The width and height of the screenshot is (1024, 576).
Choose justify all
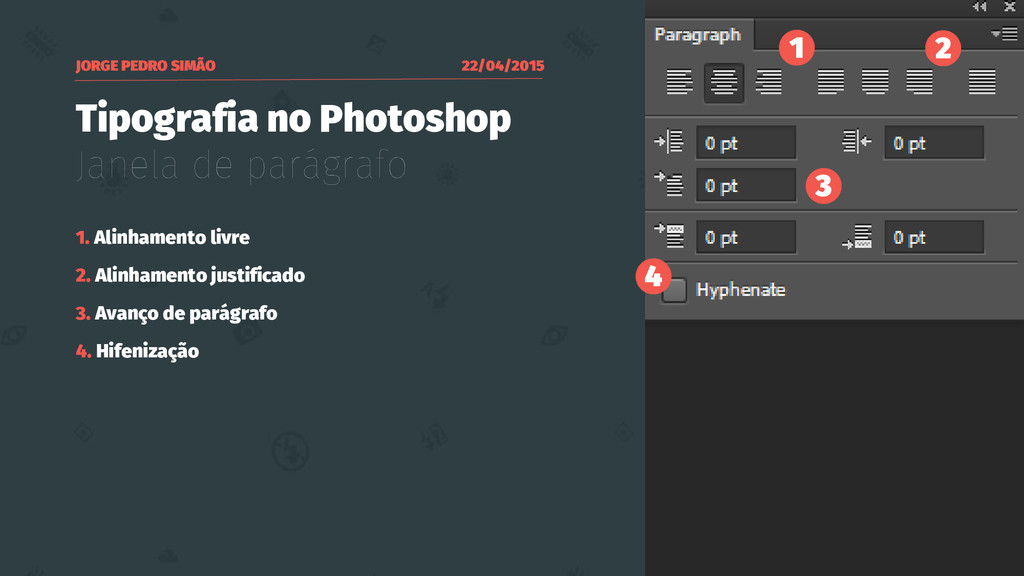pos(982,82)
